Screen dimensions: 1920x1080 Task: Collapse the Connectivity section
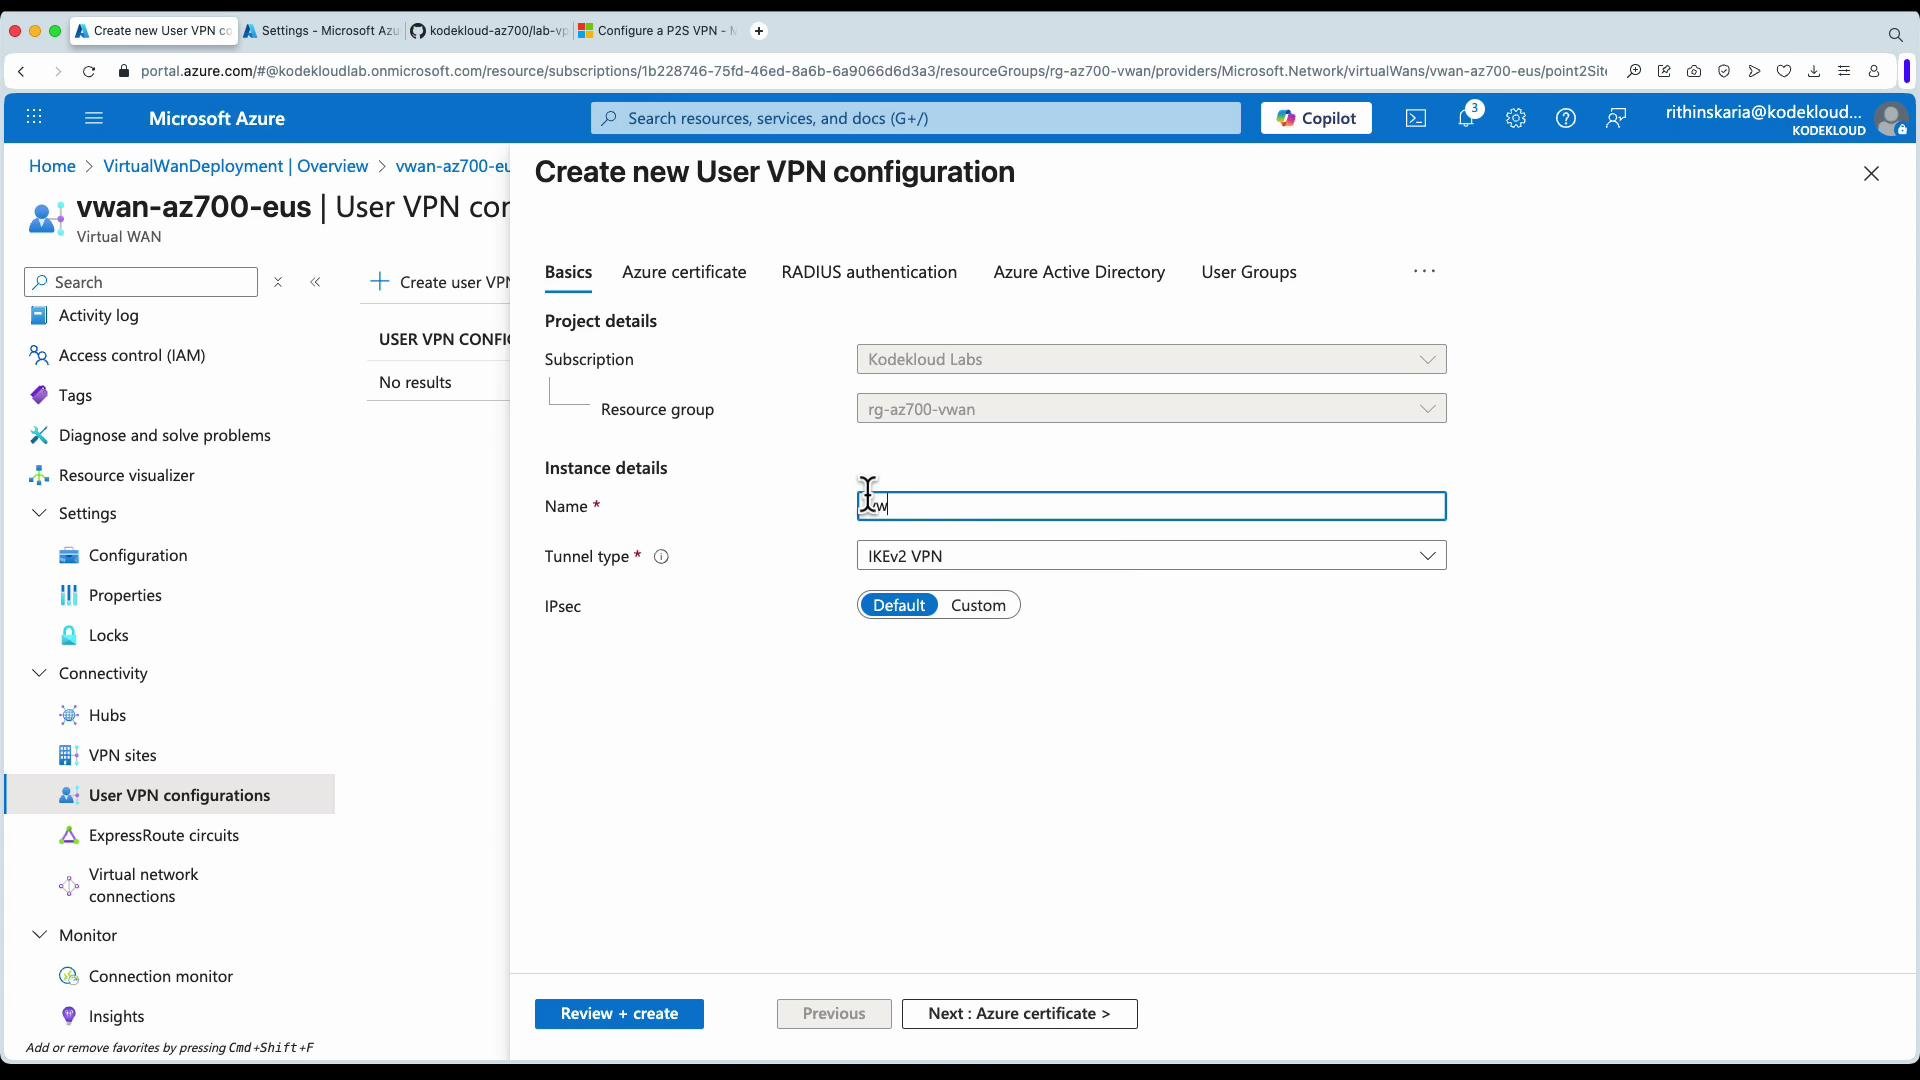coord(39,673)
